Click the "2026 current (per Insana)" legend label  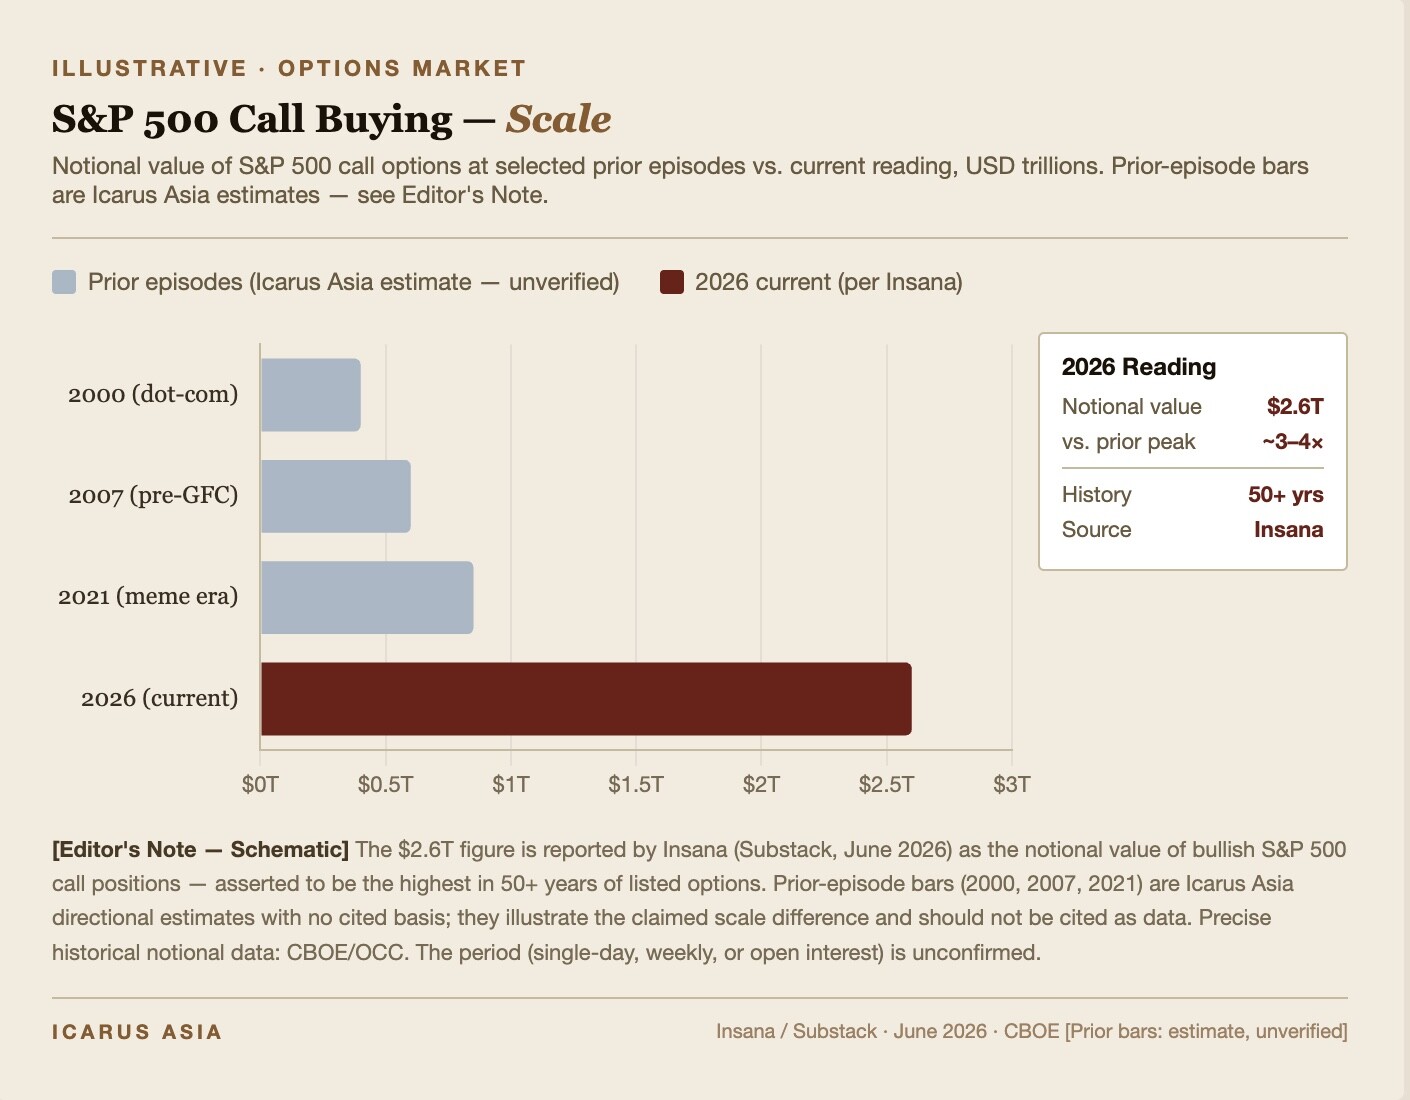click(829, 282)
